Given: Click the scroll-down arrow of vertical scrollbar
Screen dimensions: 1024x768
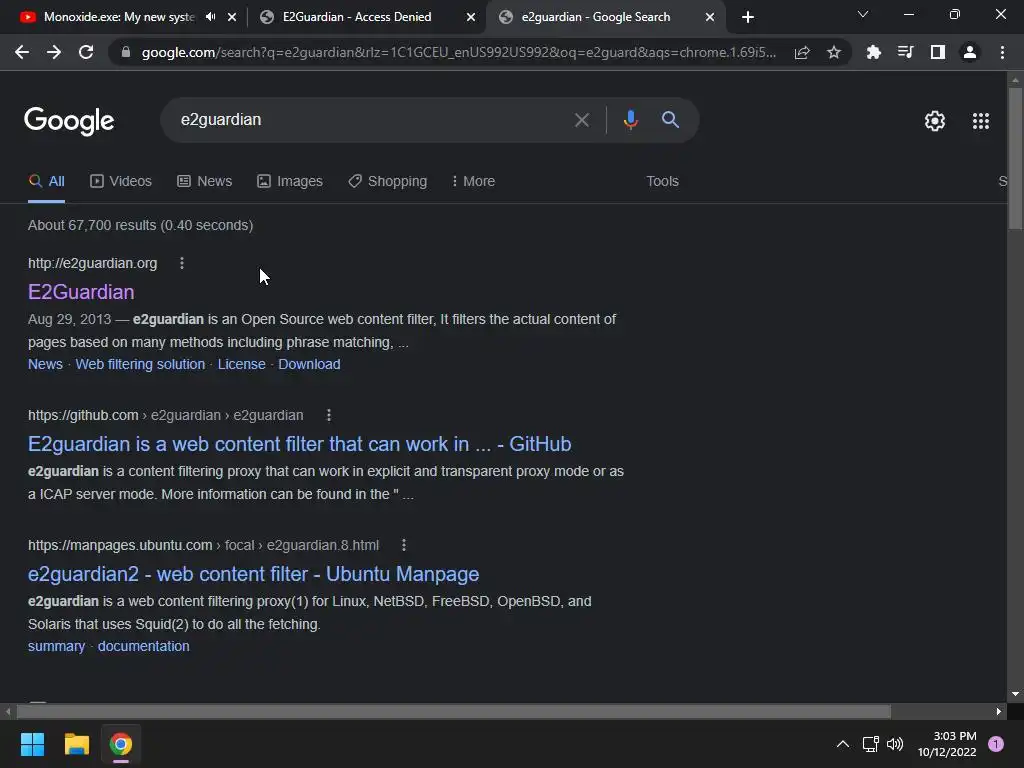Looking at the screenshot, I should click(1015, 694).
